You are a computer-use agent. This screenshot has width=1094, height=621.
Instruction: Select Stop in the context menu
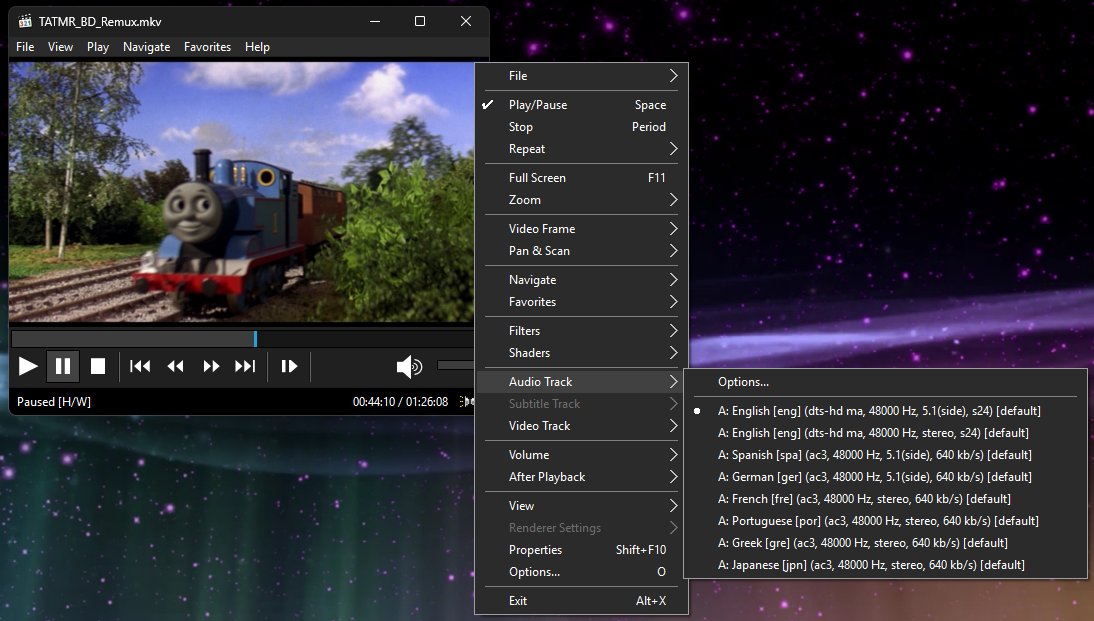tap(581, 127)
